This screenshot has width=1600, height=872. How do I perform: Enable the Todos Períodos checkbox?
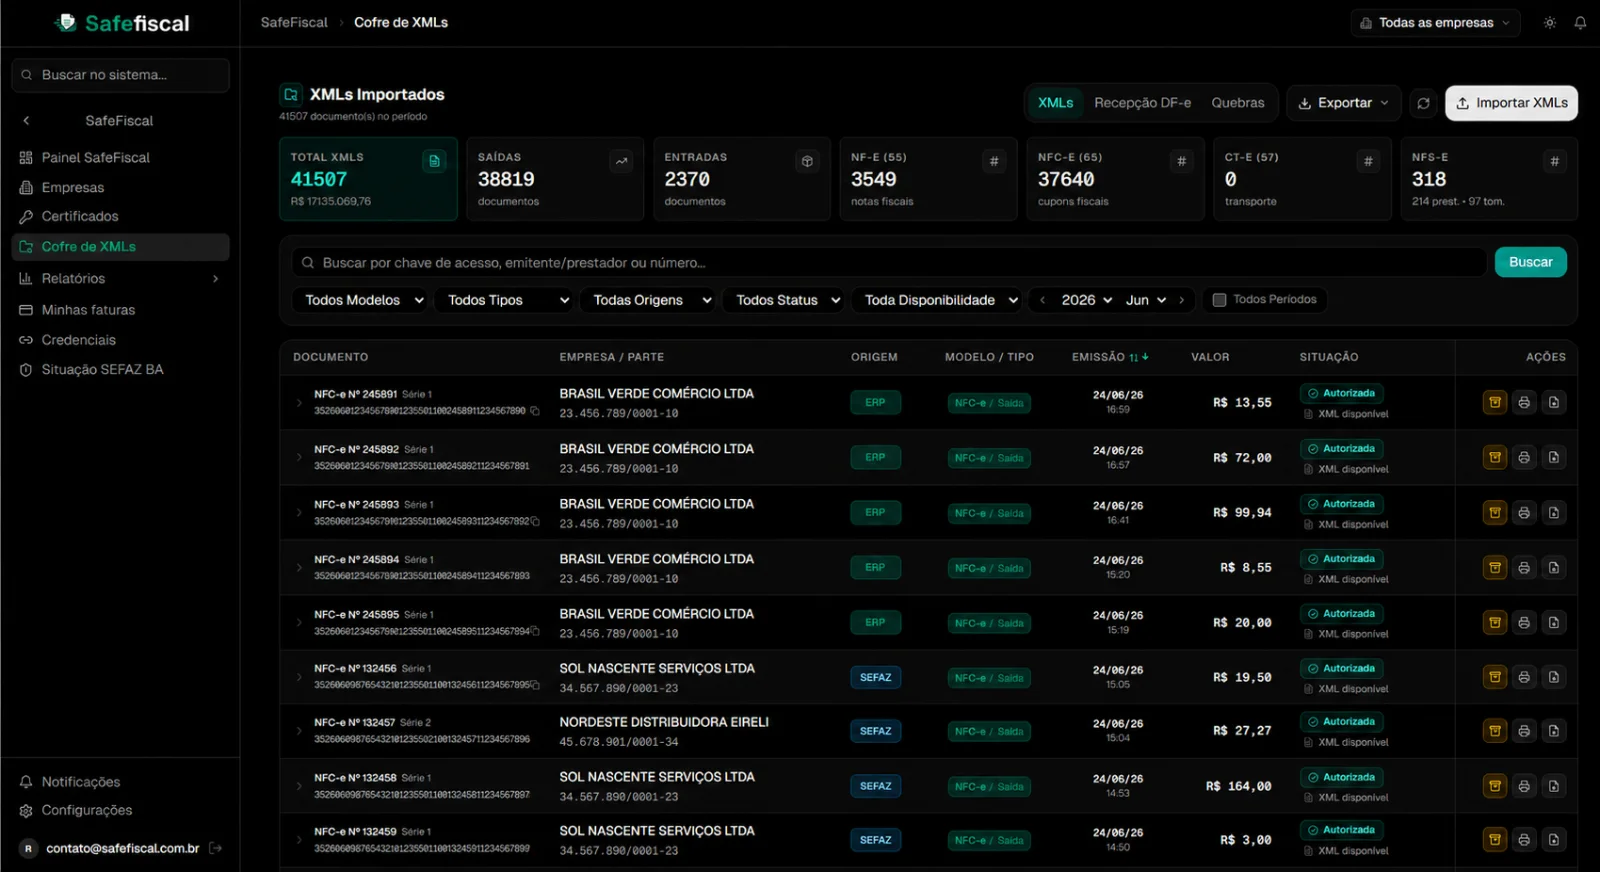coord(1219,300)
